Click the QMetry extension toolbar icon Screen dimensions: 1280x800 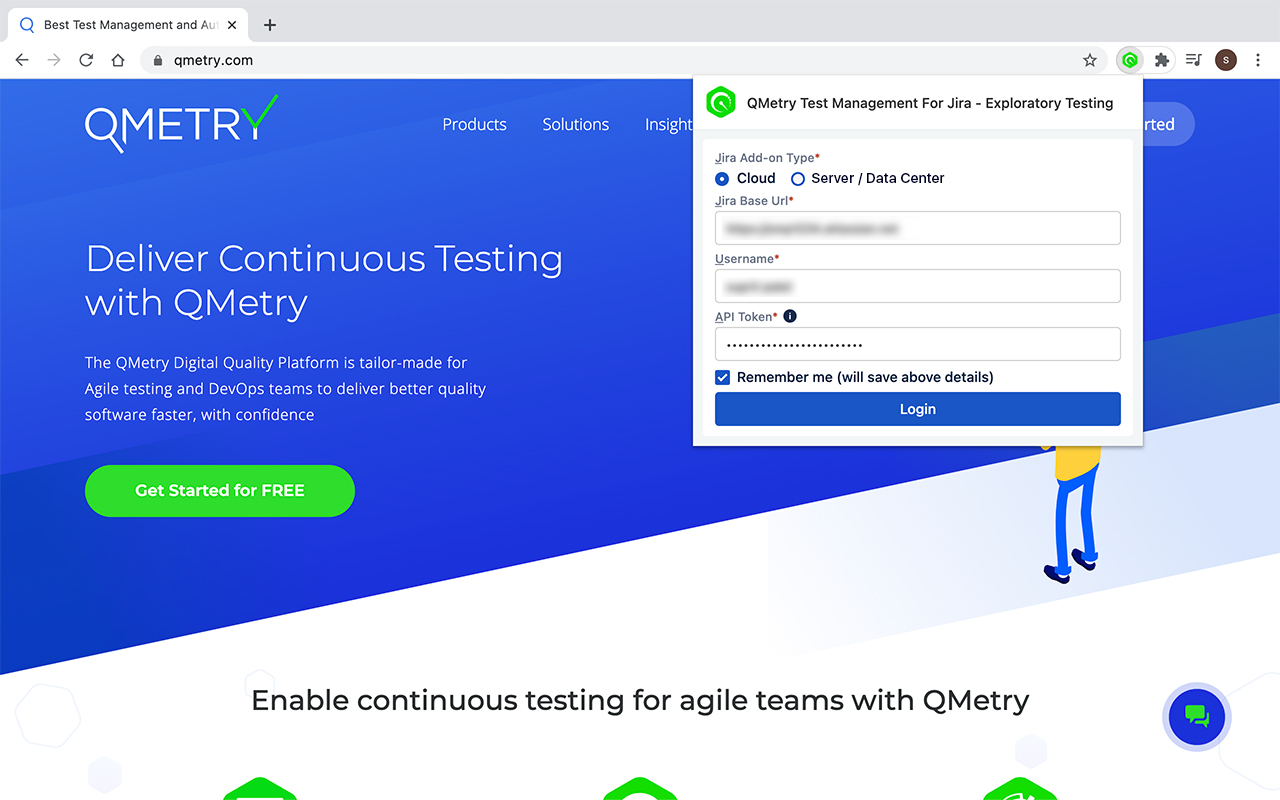coord(1130,60)
